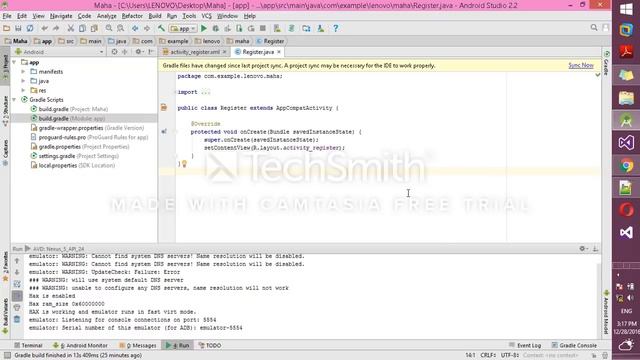Select local.properties file
This screenshot has width=640, height=360.
[73, 166]
